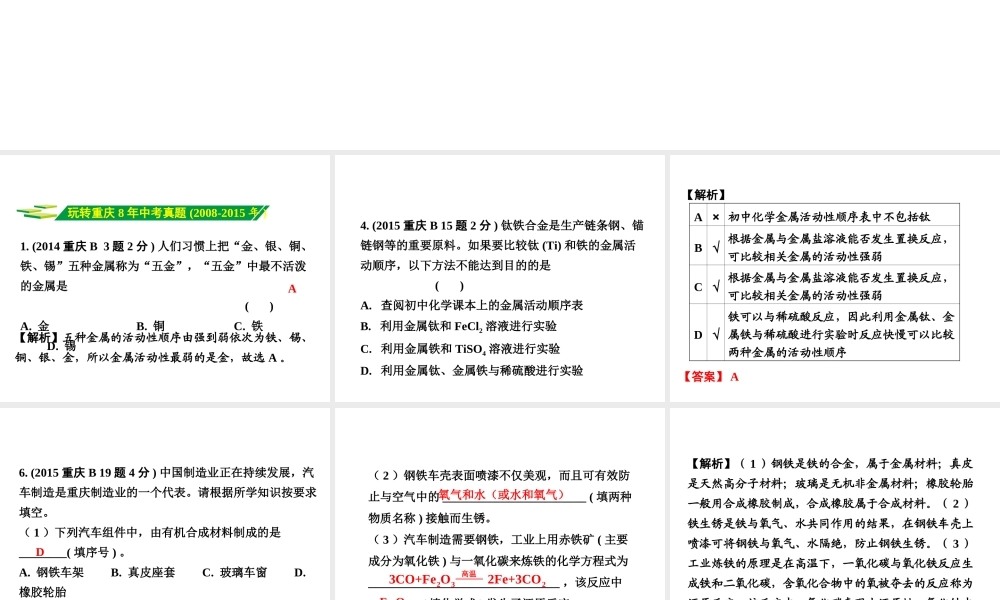Click the 【解析】 heading above the table
Image resolution: width=1000 pixels, height=600 pixels.
(705, 194)
